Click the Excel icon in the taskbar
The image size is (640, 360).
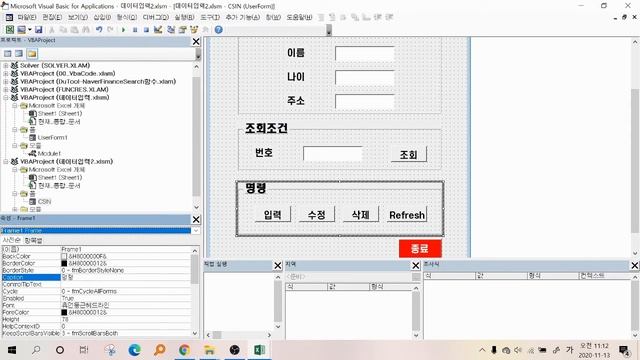coord(259,350)
